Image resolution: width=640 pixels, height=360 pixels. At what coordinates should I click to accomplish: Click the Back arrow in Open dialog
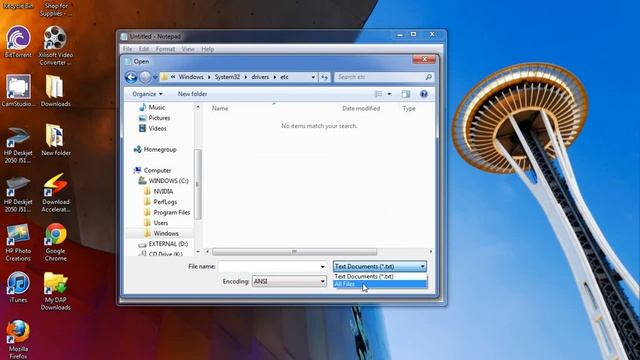coord(131,77)
